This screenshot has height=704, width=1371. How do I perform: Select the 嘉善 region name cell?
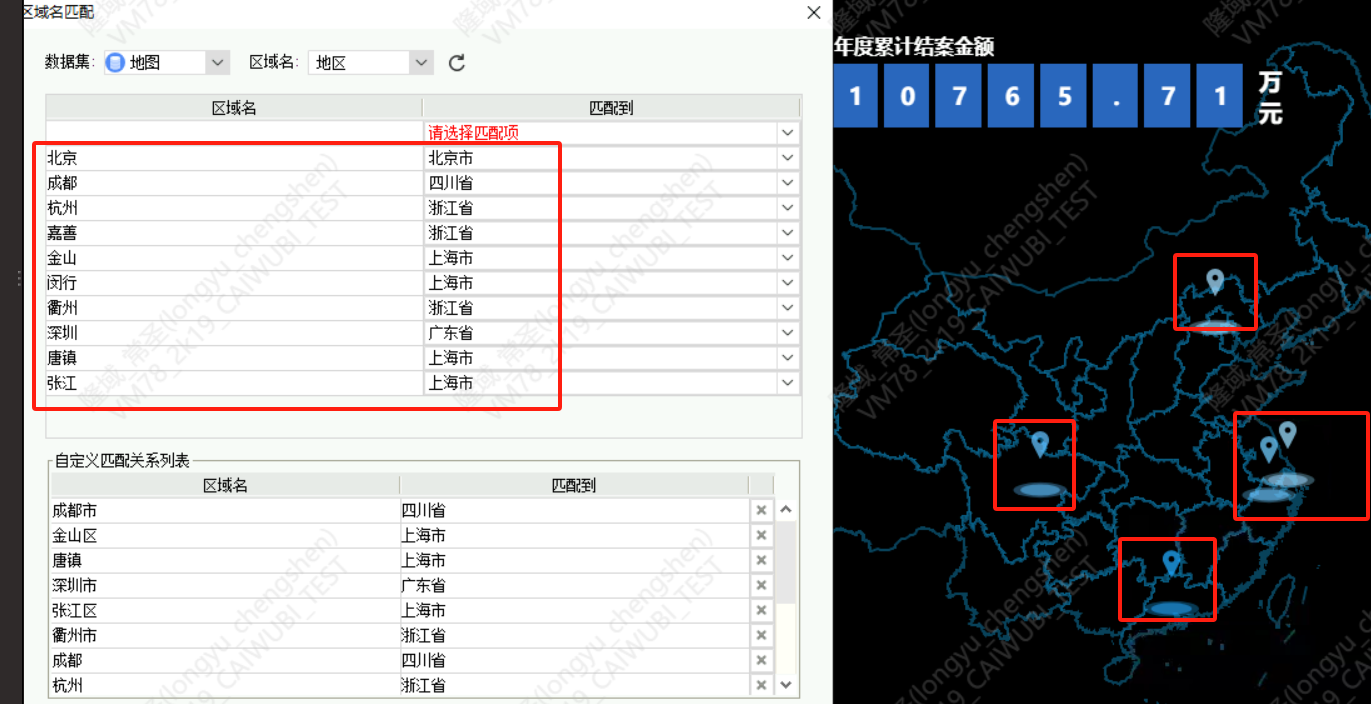click(x=234, y=233)
